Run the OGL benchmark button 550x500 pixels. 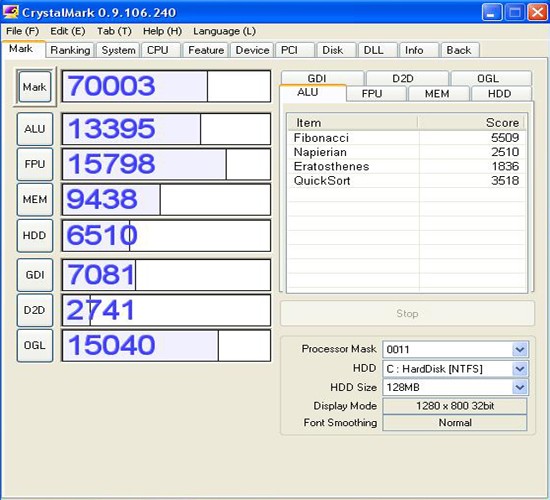pos(35,345)
